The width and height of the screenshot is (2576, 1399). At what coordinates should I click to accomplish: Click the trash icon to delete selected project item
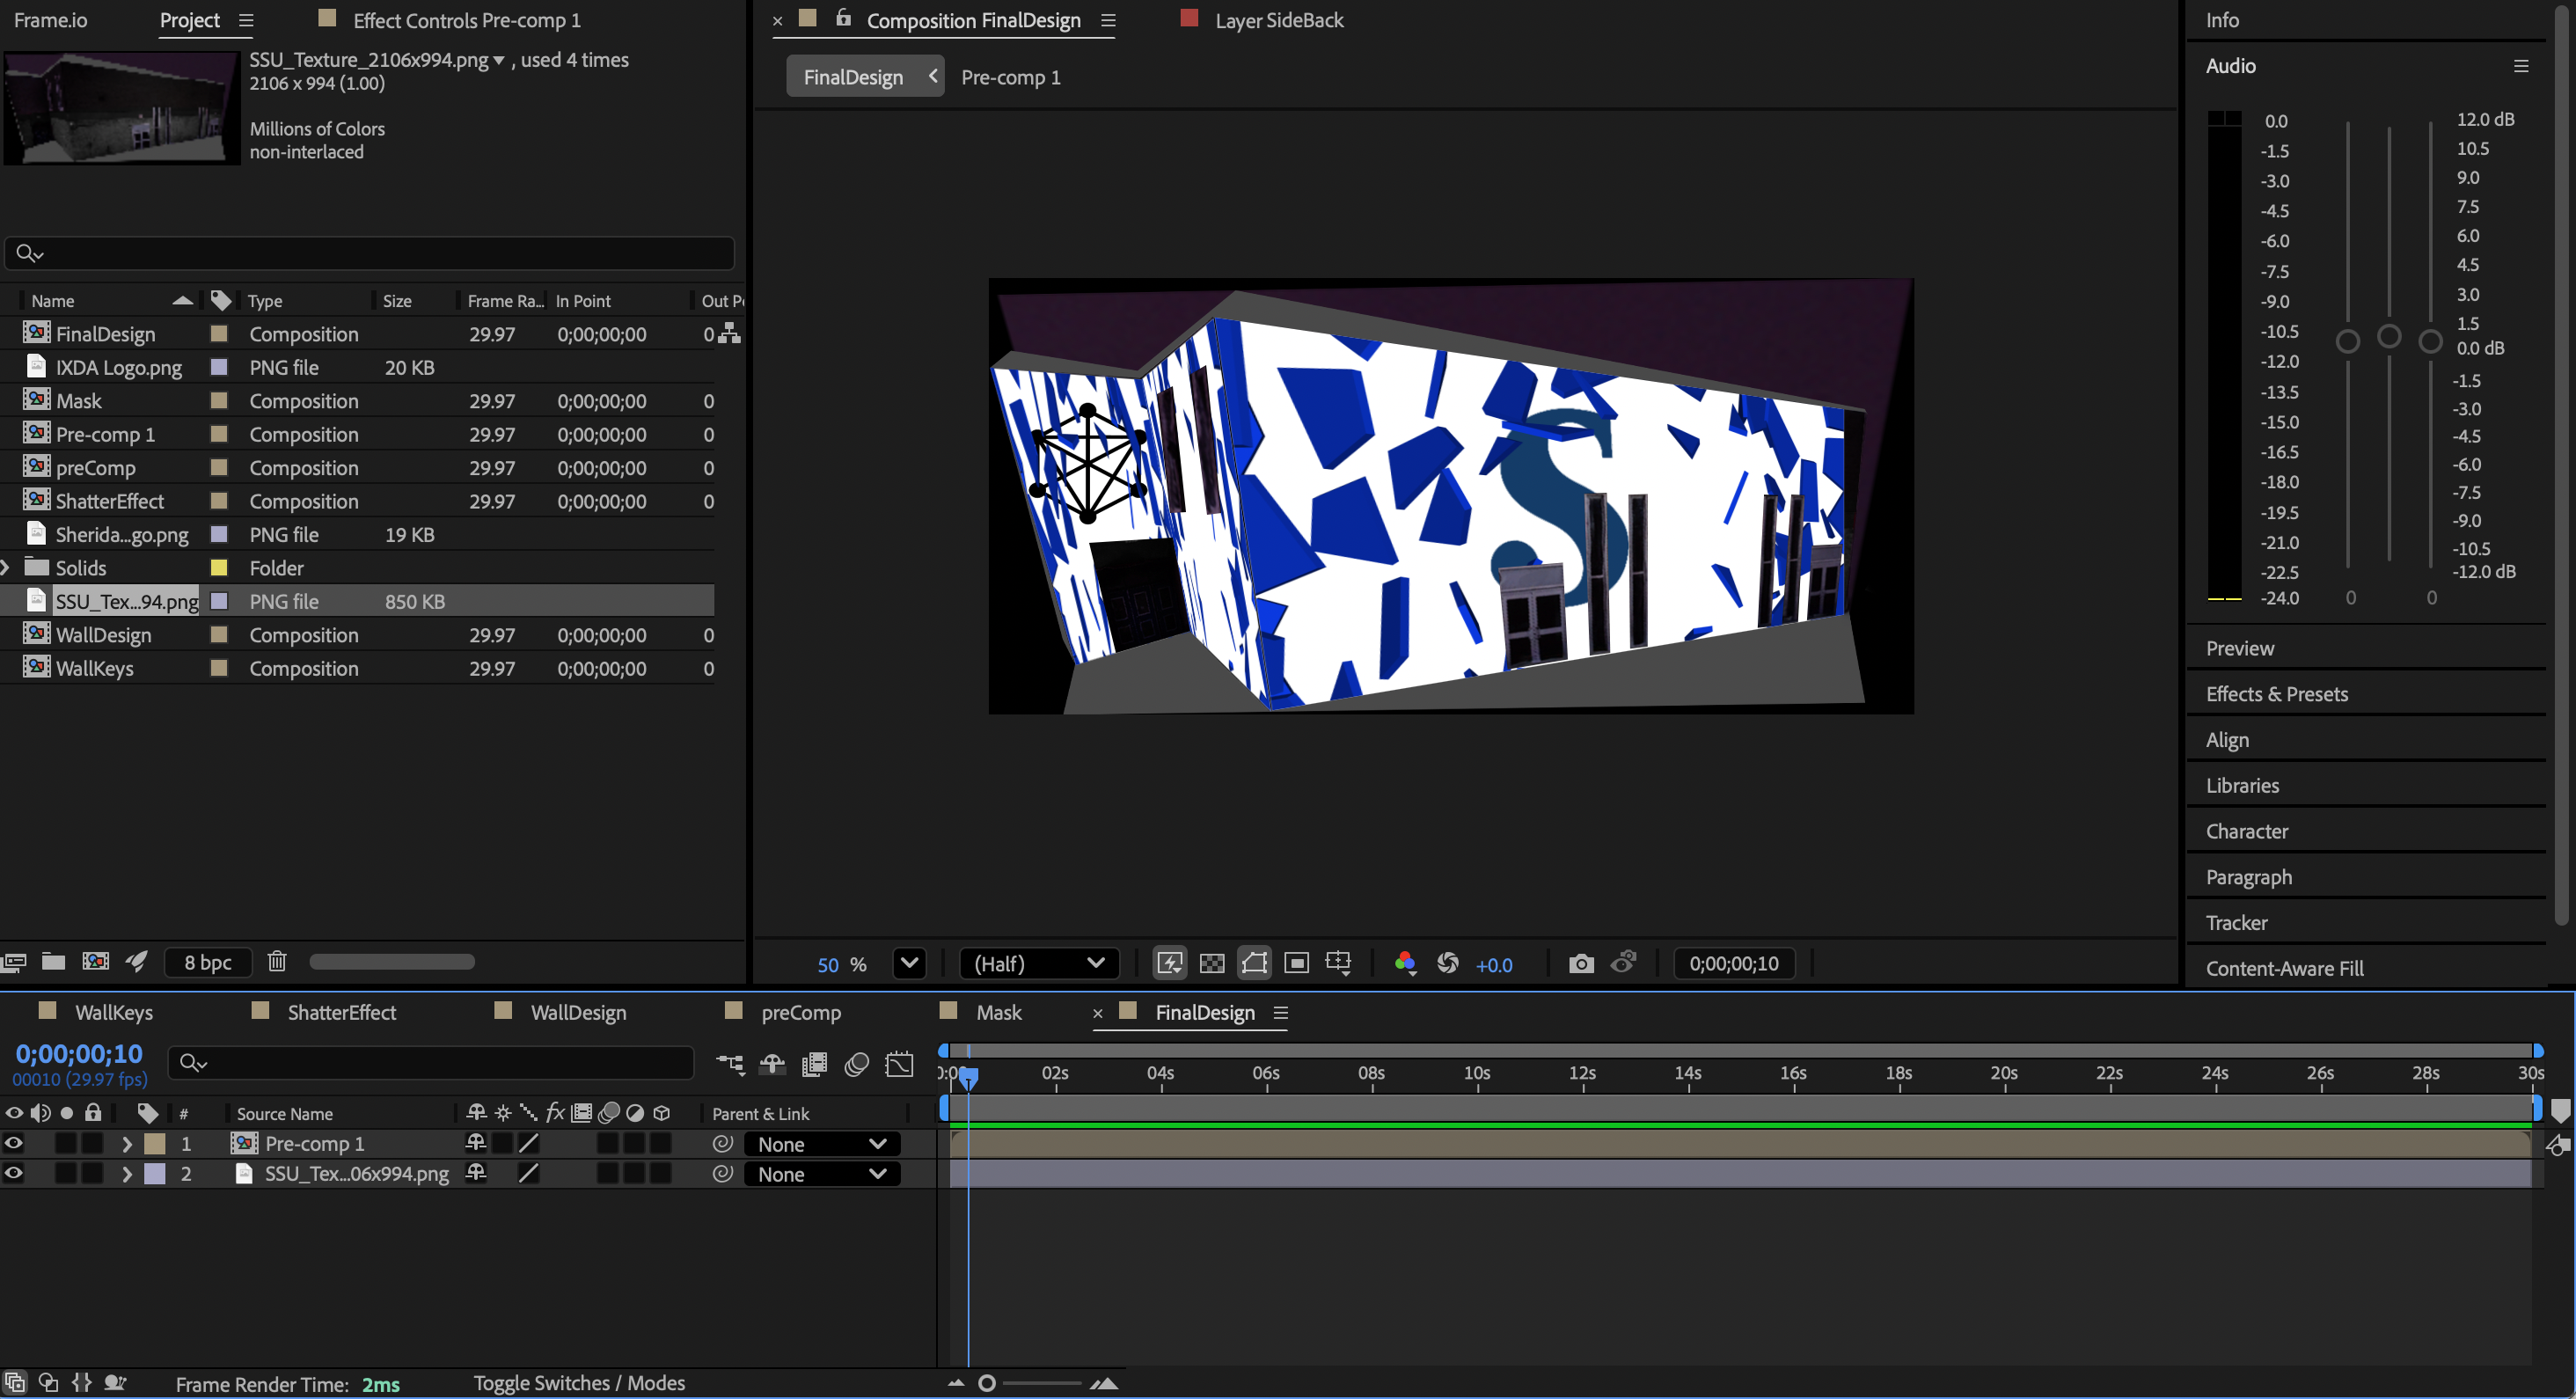coord(277,961)
